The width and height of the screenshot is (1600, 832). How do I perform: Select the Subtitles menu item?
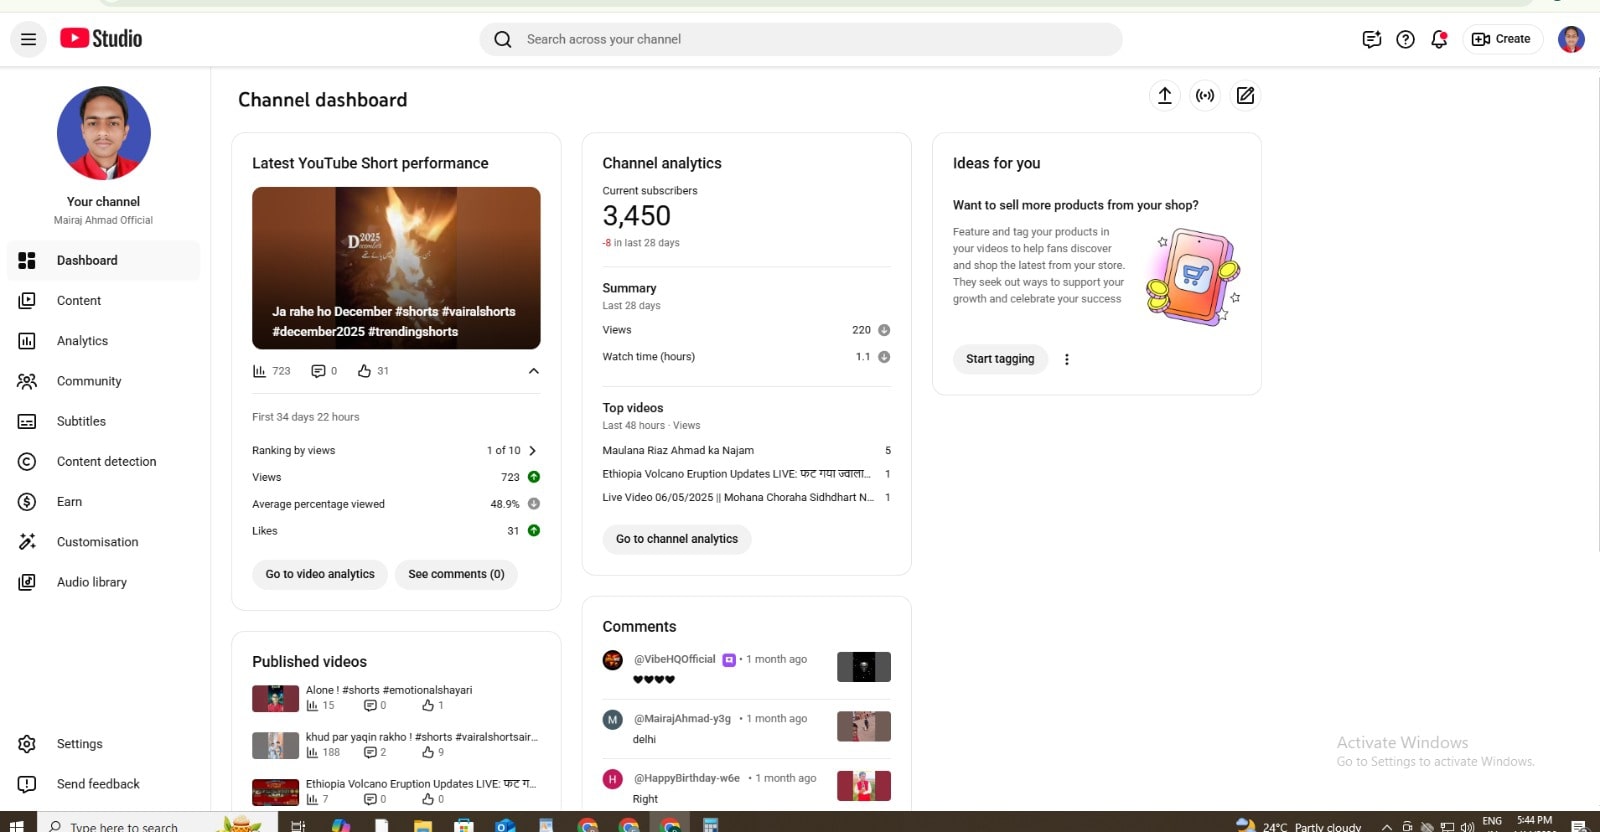point(103,421)
